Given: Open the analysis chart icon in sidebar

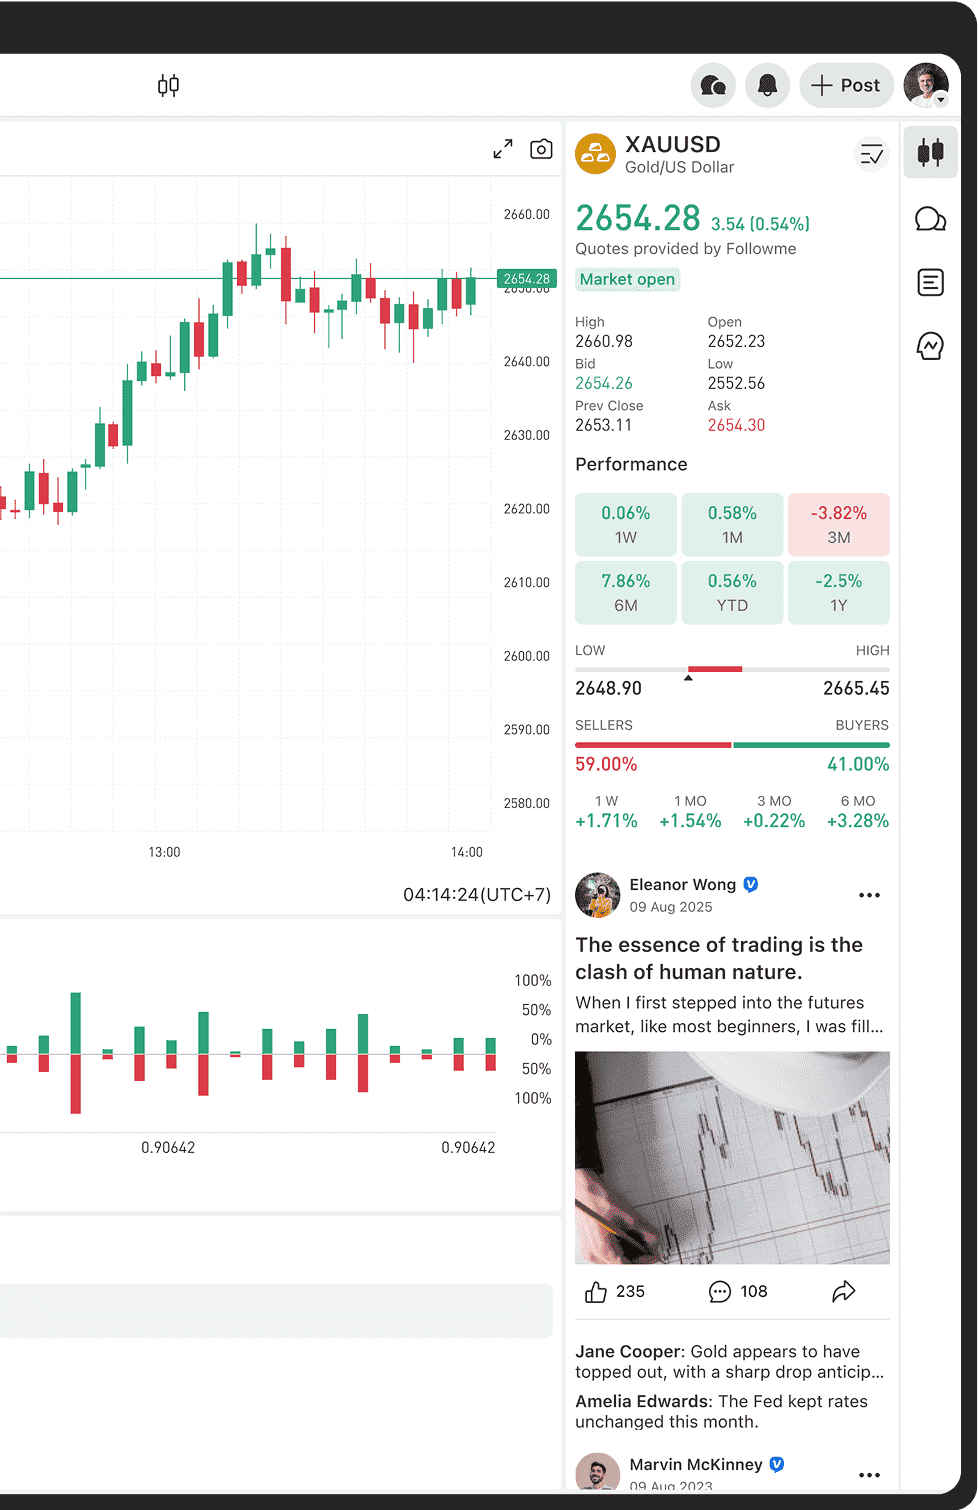Looking at the screenshot, I should 930,346.
